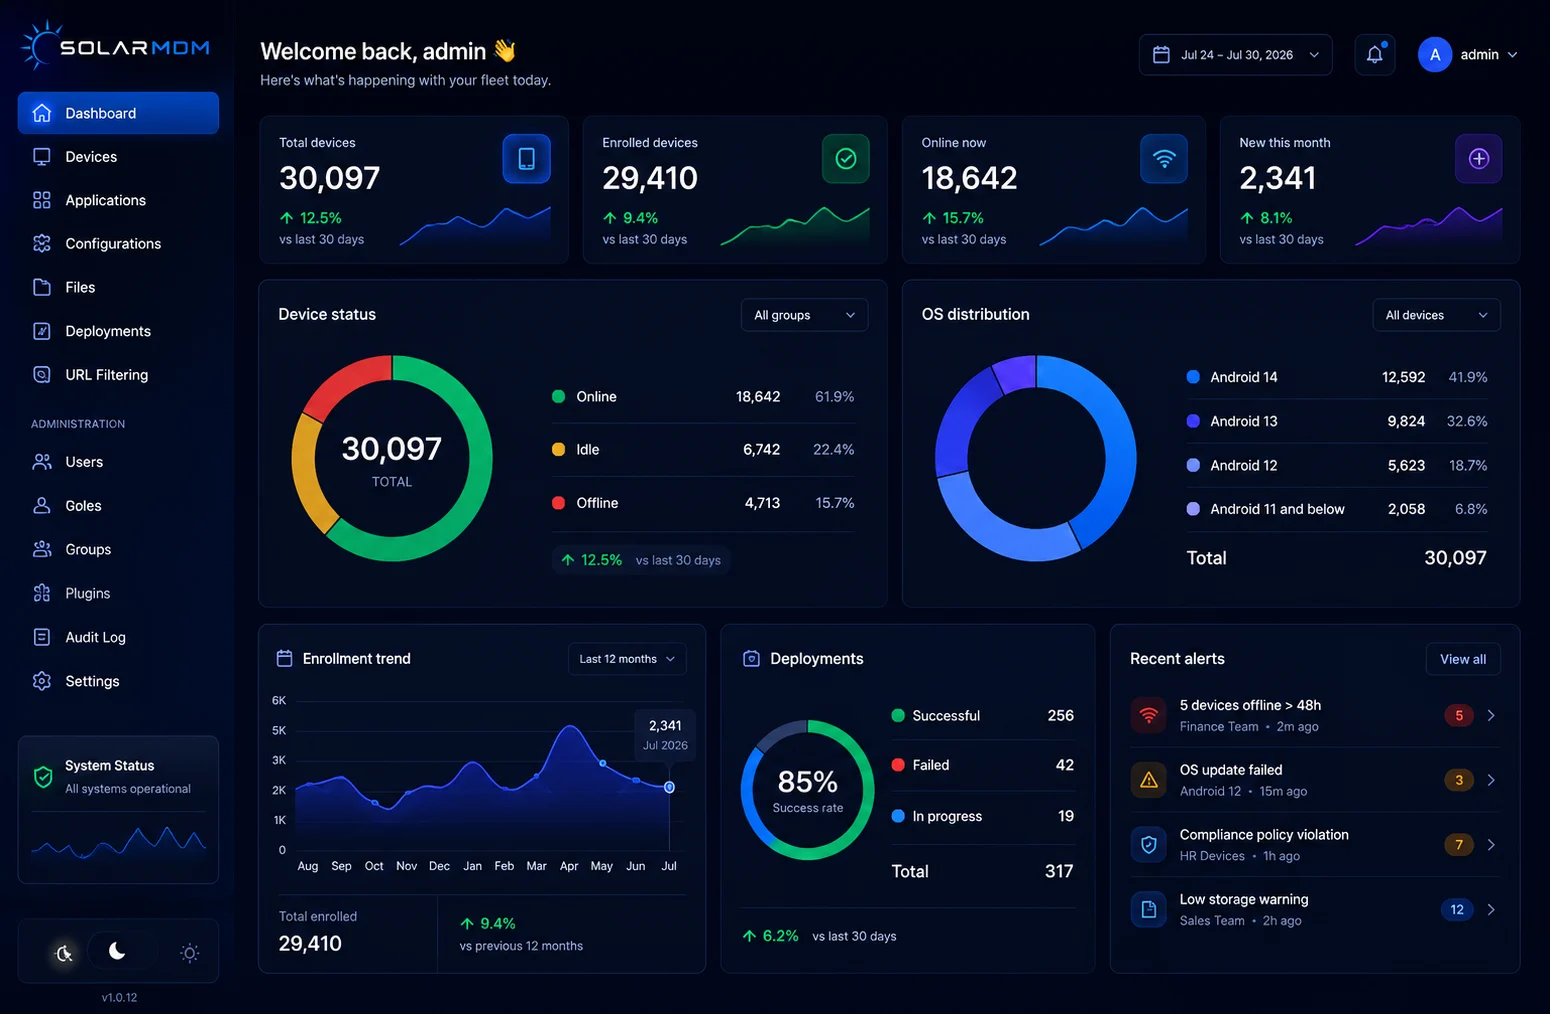The image size is (1550, 1014).
Task: Open the Goles menu item
Action: click(x=118, y=506)
